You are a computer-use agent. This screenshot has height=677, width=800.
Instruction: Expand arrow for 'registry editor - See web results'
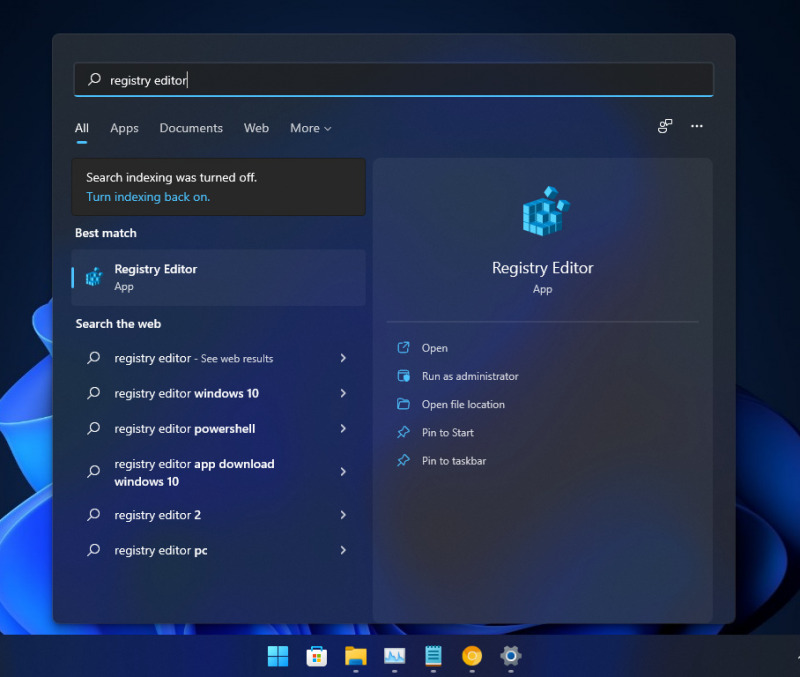click(x=343, y=358)
